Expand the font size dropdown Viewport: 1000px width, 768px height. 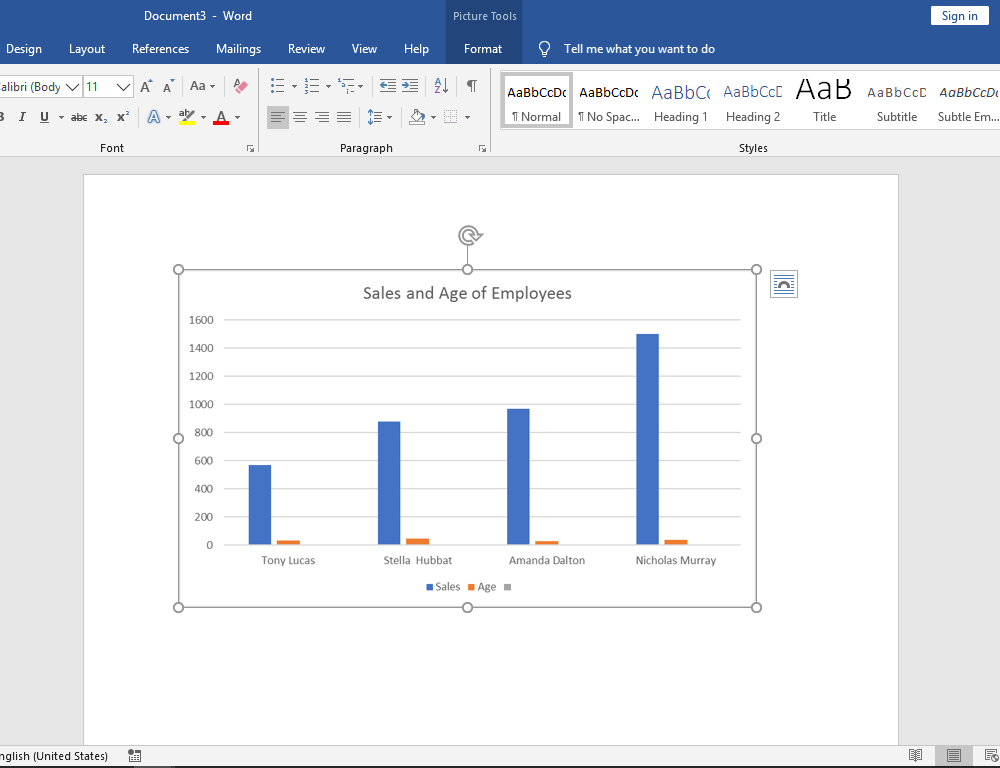point(125,87)
